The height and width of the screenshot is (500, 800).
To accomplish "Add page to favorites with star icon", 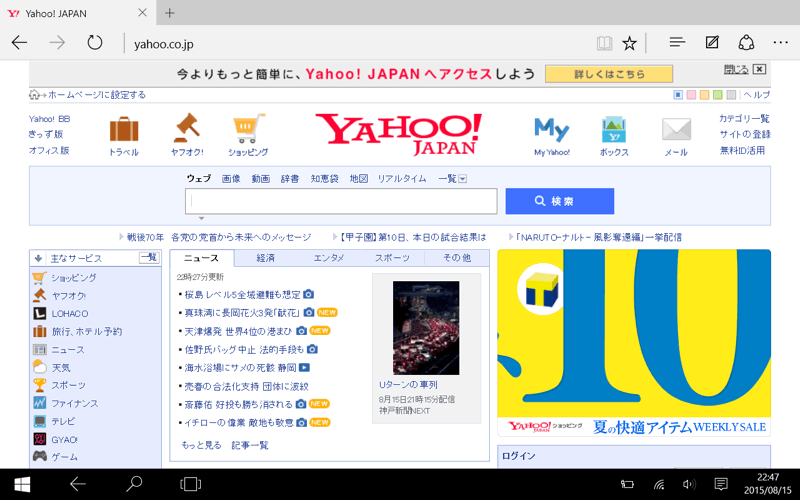I will [630, 43].
